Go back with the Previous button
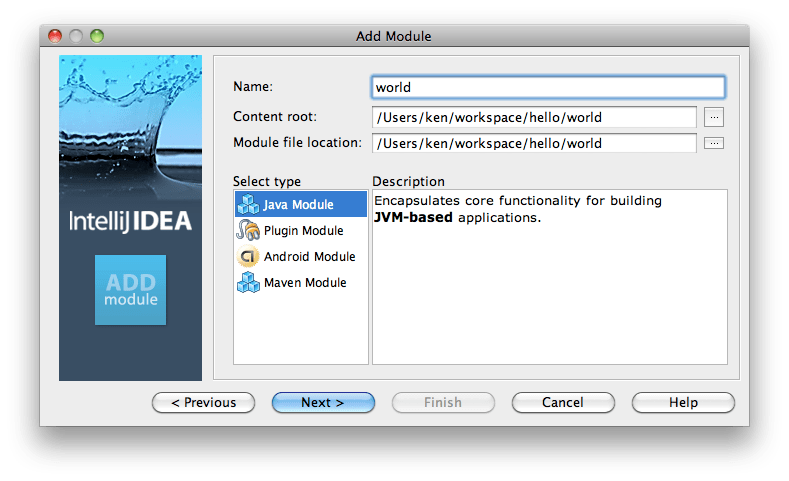Viewport: 789px width, 481px height. 203,403
